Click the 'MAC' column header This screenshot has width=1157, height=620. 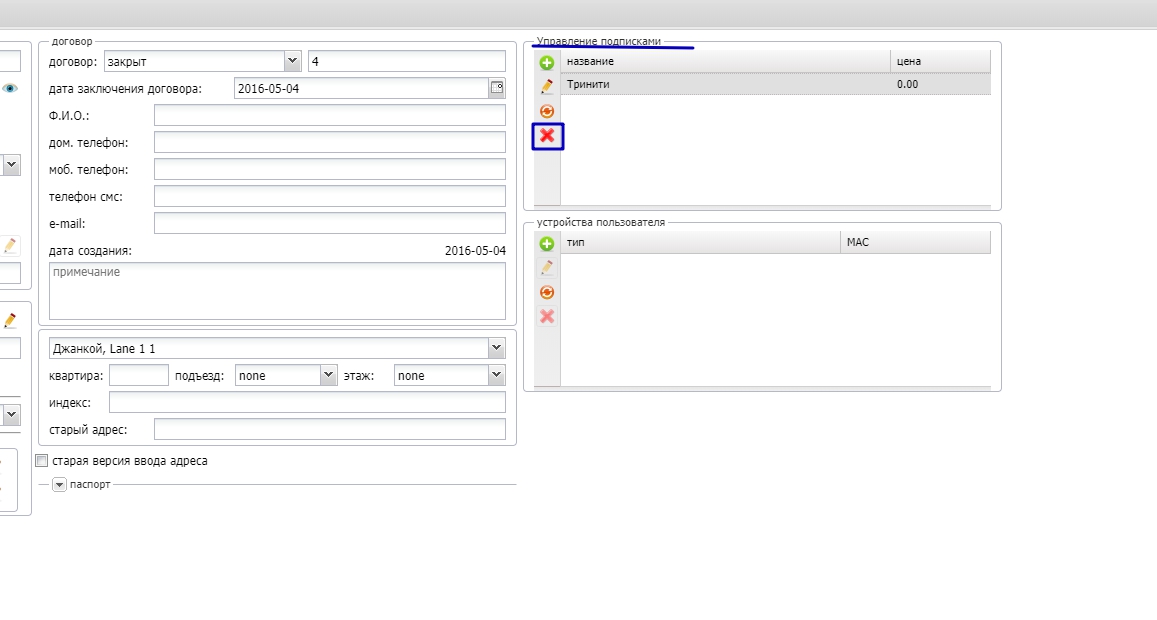click(x=915, y=242)
